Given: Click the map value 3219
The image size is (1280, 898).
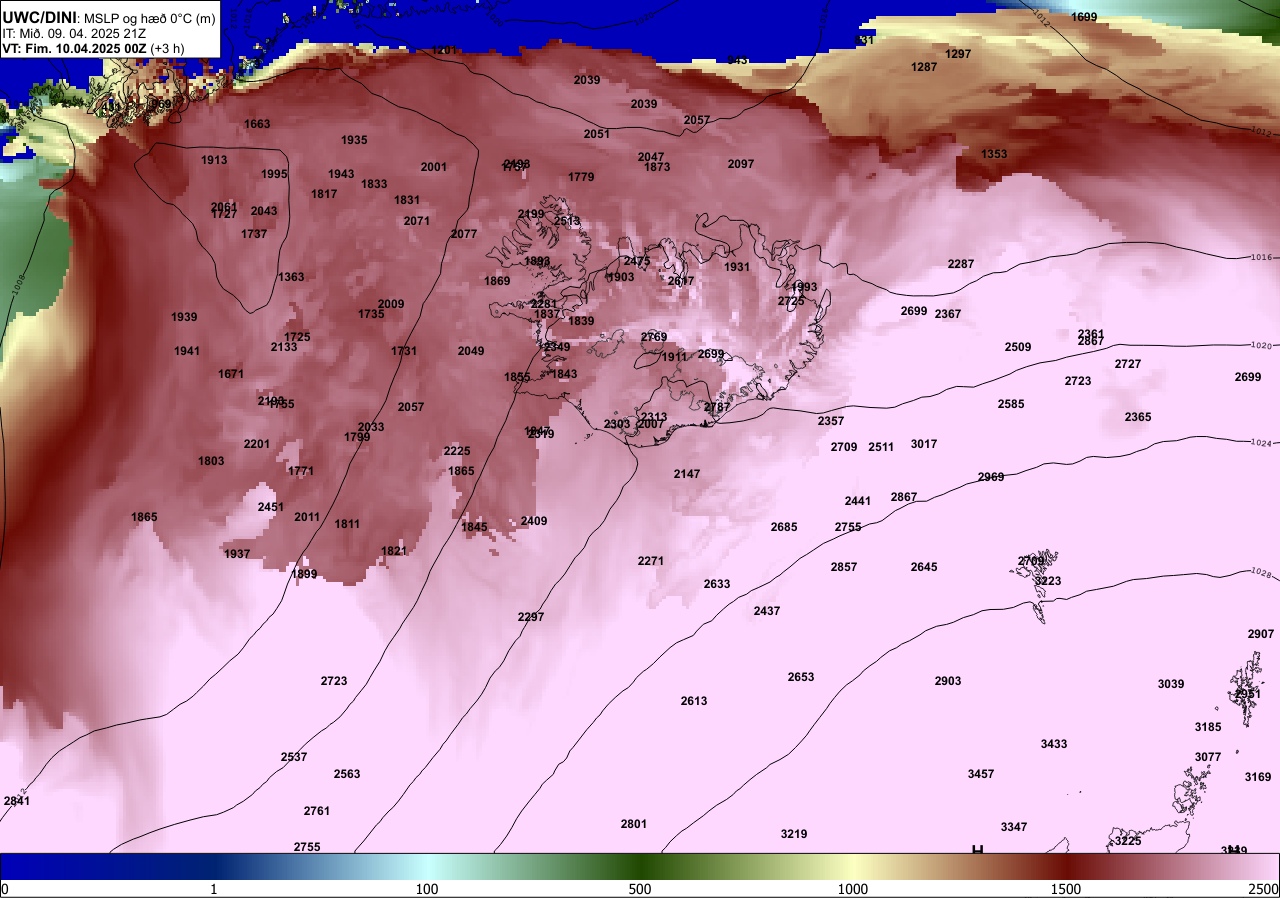Looking at the screenshot, I should 794,834.
